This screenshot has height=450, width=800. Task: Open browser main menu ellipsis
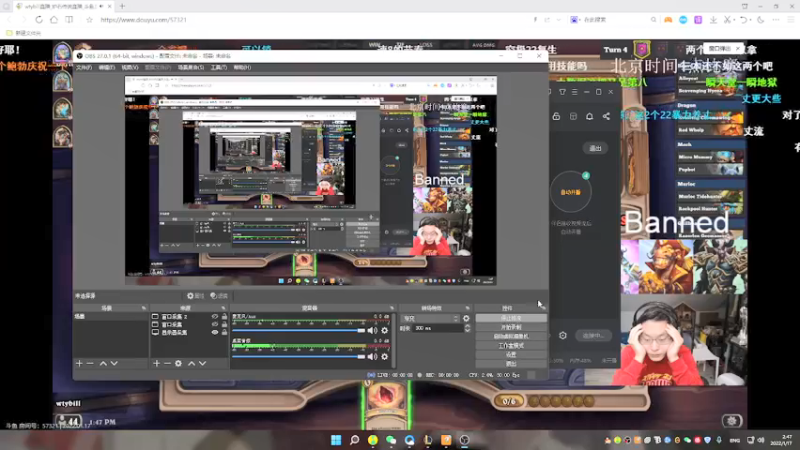point(776,19)
